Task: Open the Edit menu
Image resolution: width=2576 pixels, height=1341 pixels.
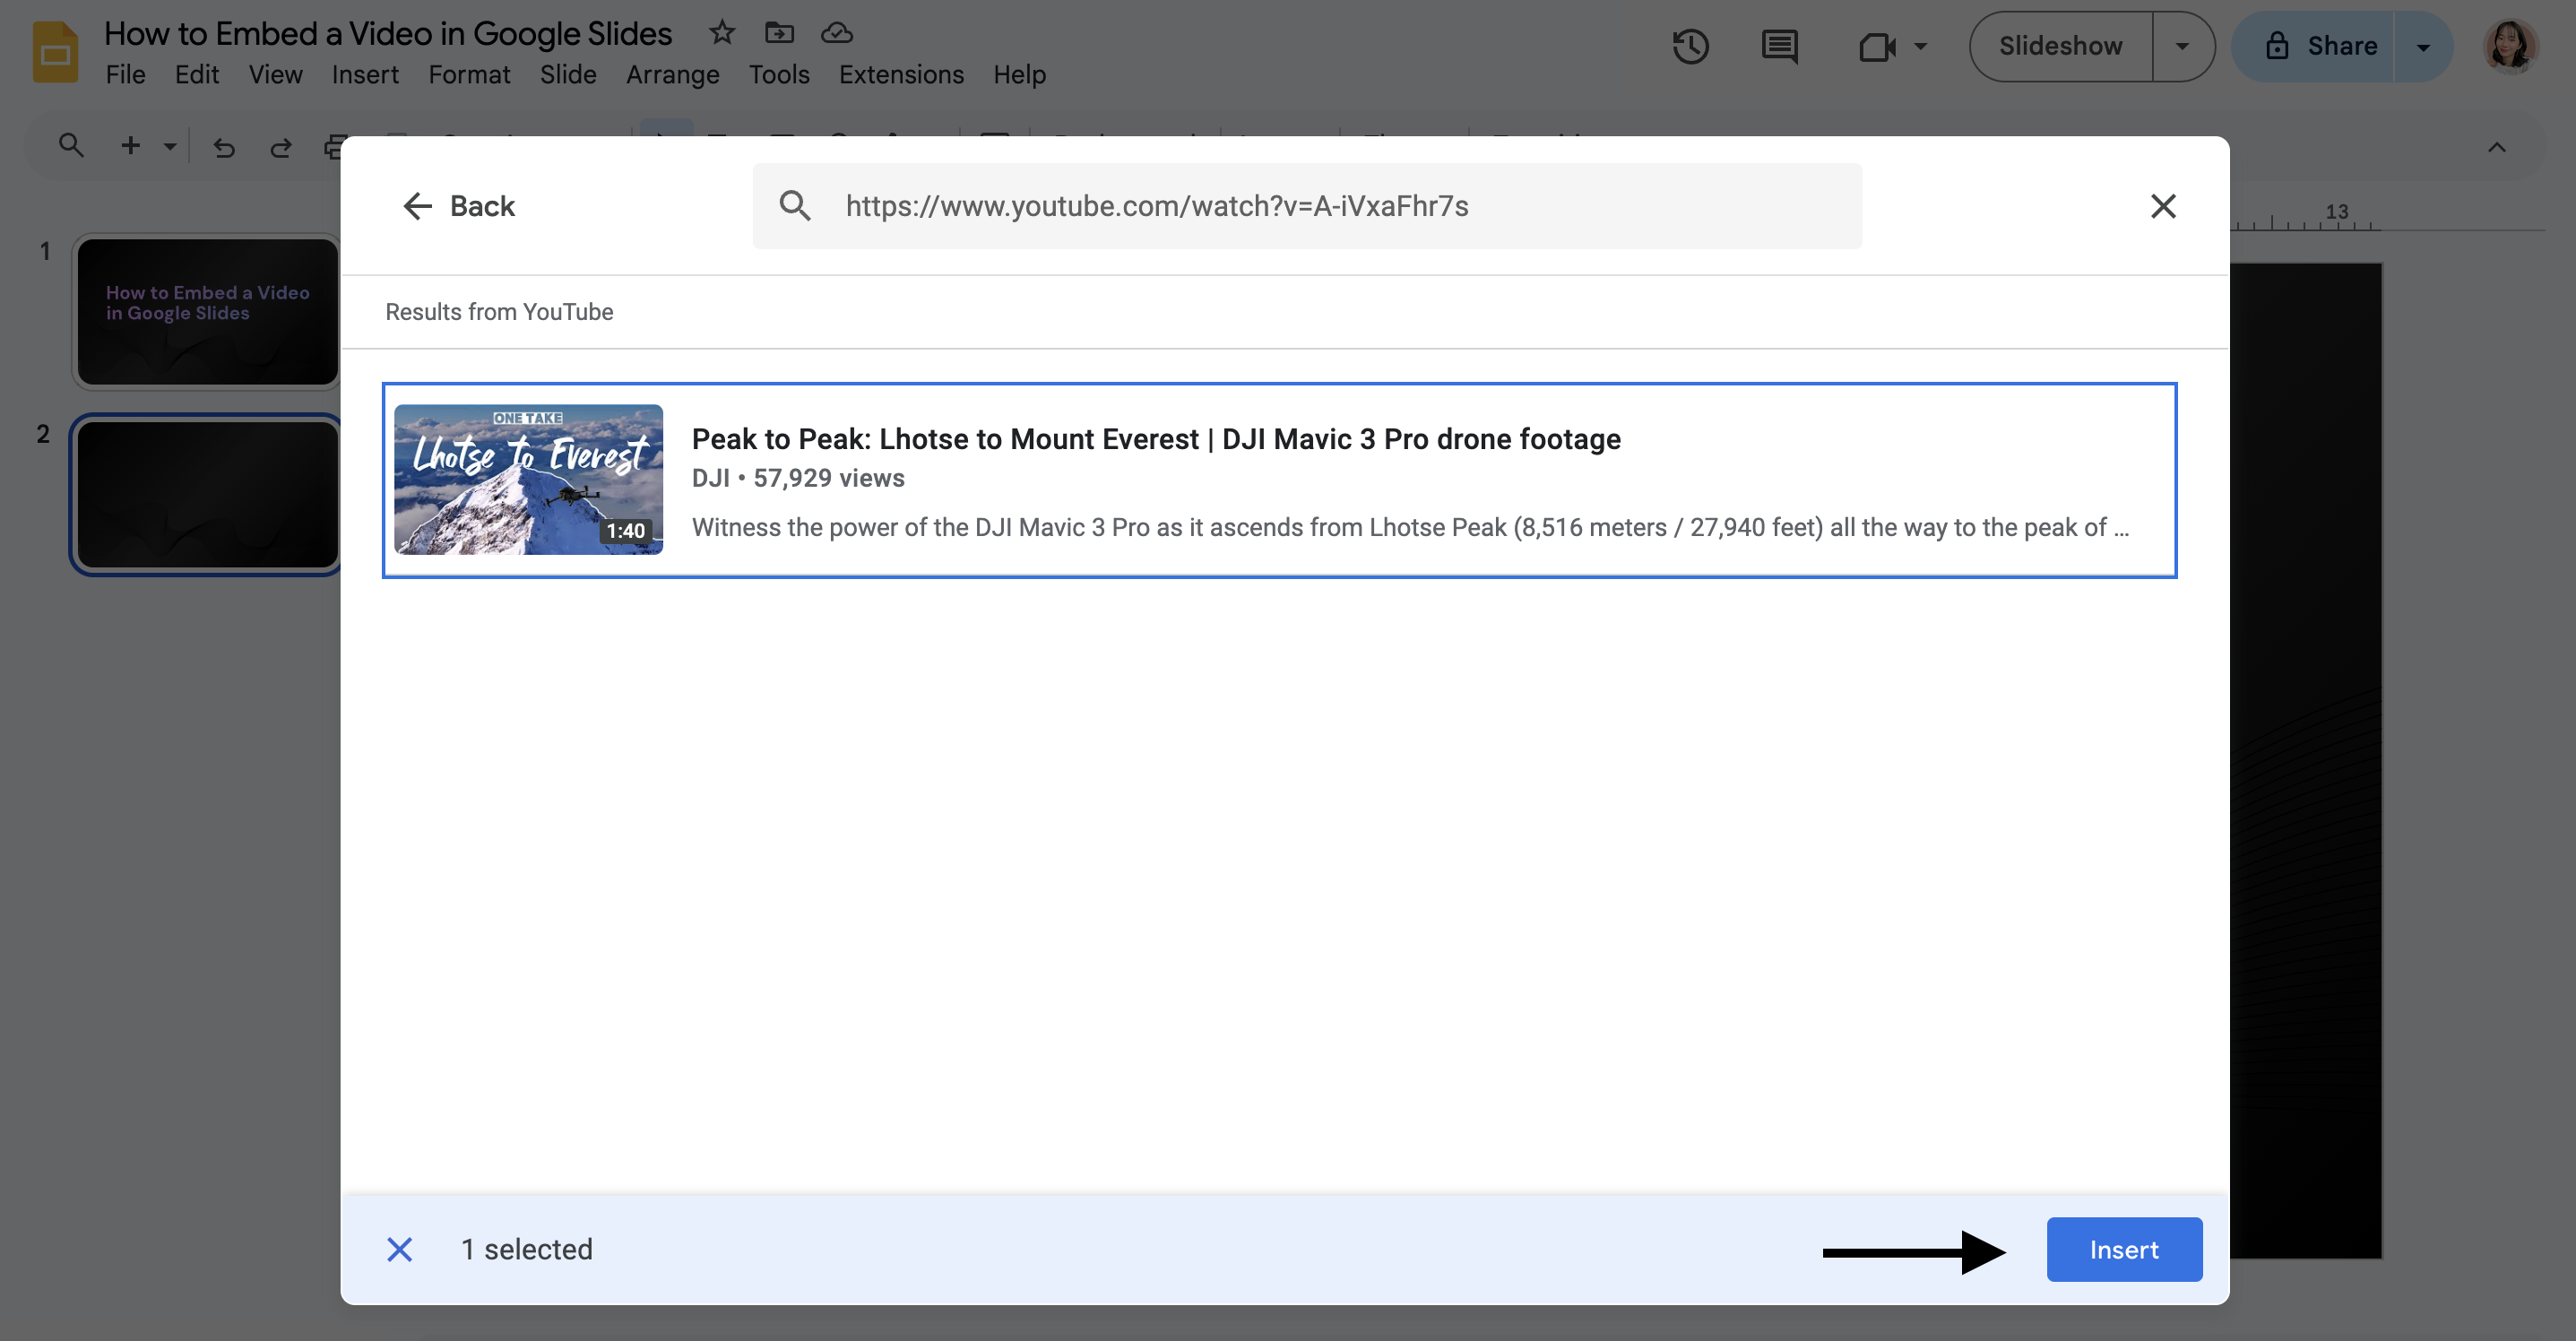Action: [196, 75]
